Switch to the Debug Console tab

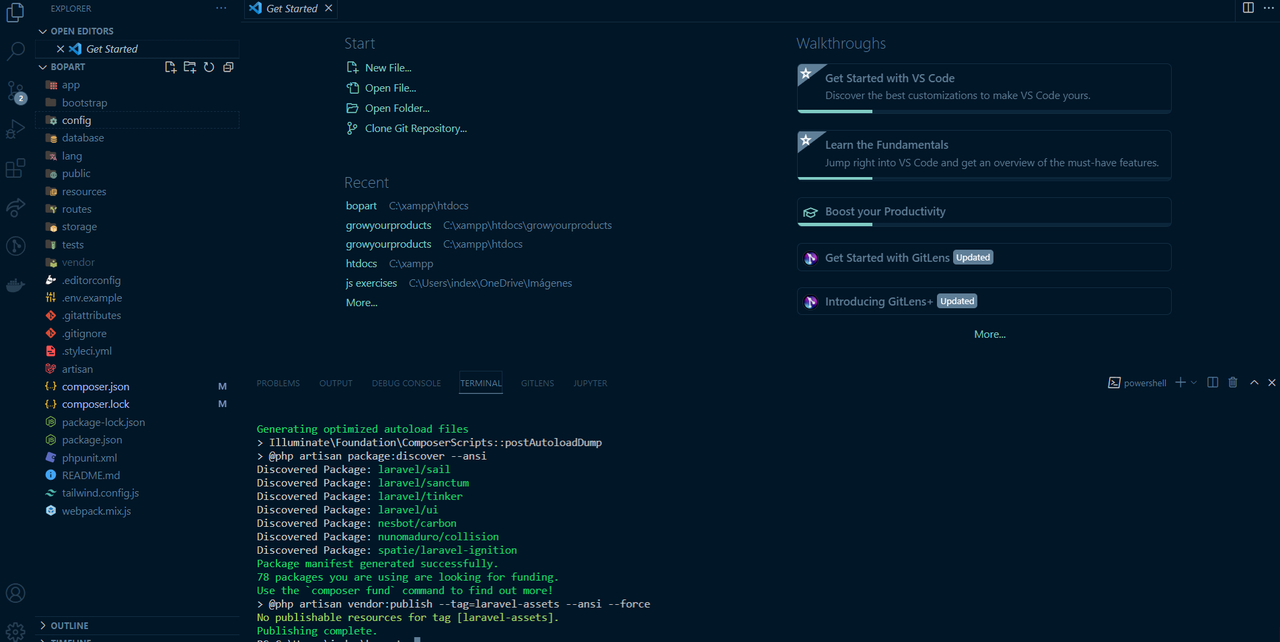coord(406,383)
